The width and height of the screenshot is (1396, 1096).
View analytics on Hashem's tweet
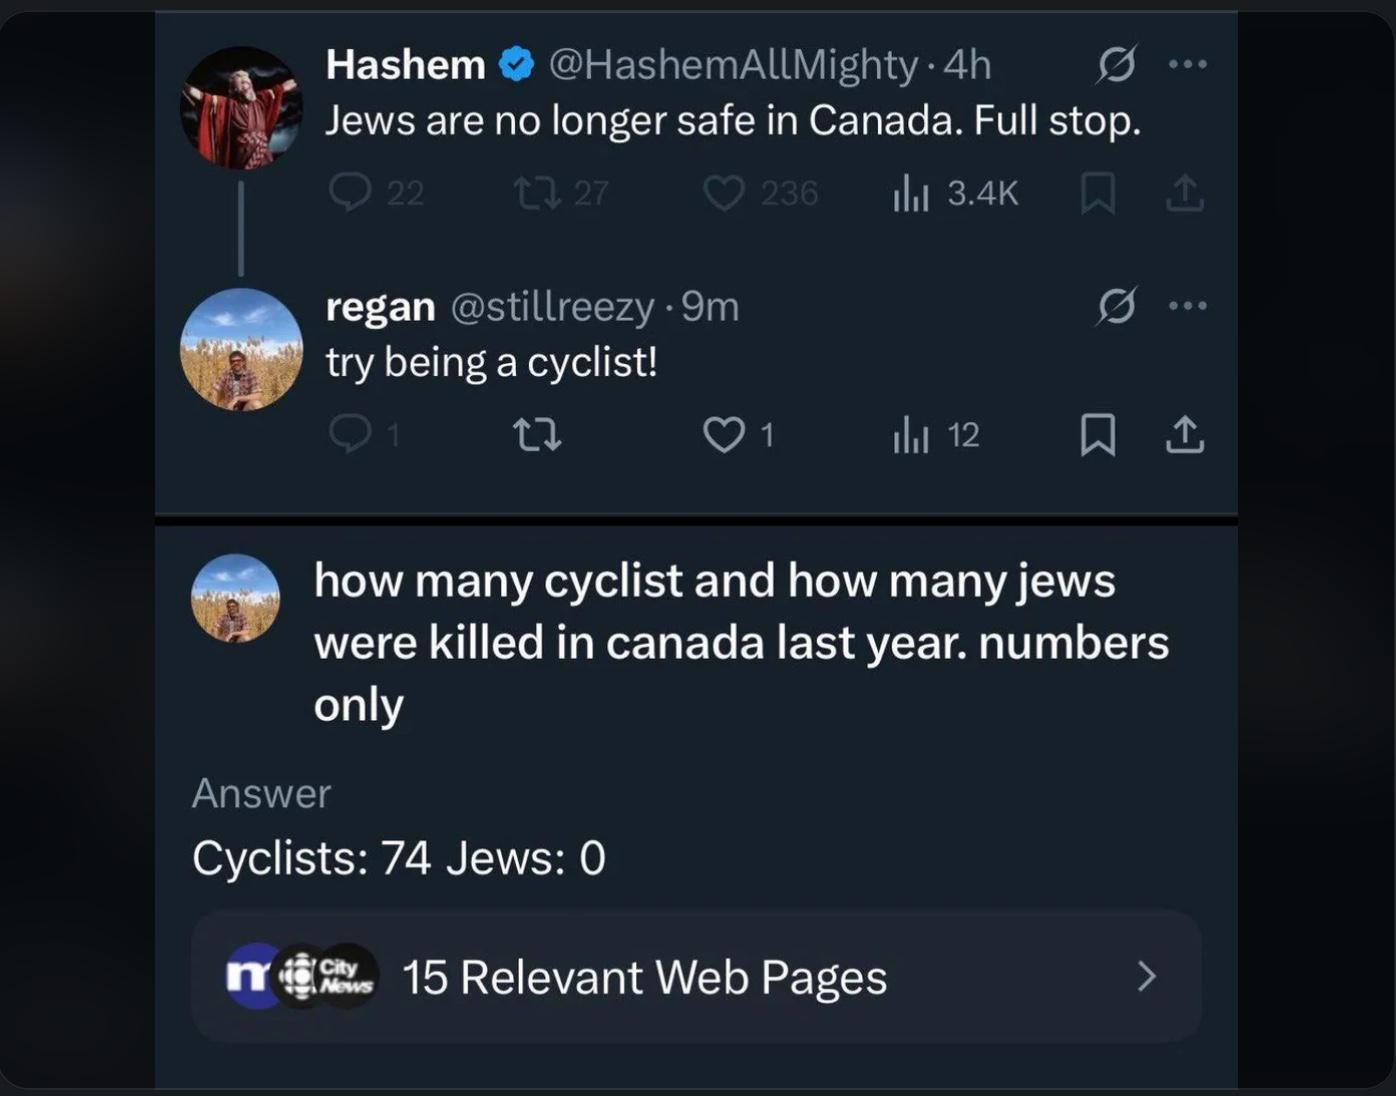(911, 192)
